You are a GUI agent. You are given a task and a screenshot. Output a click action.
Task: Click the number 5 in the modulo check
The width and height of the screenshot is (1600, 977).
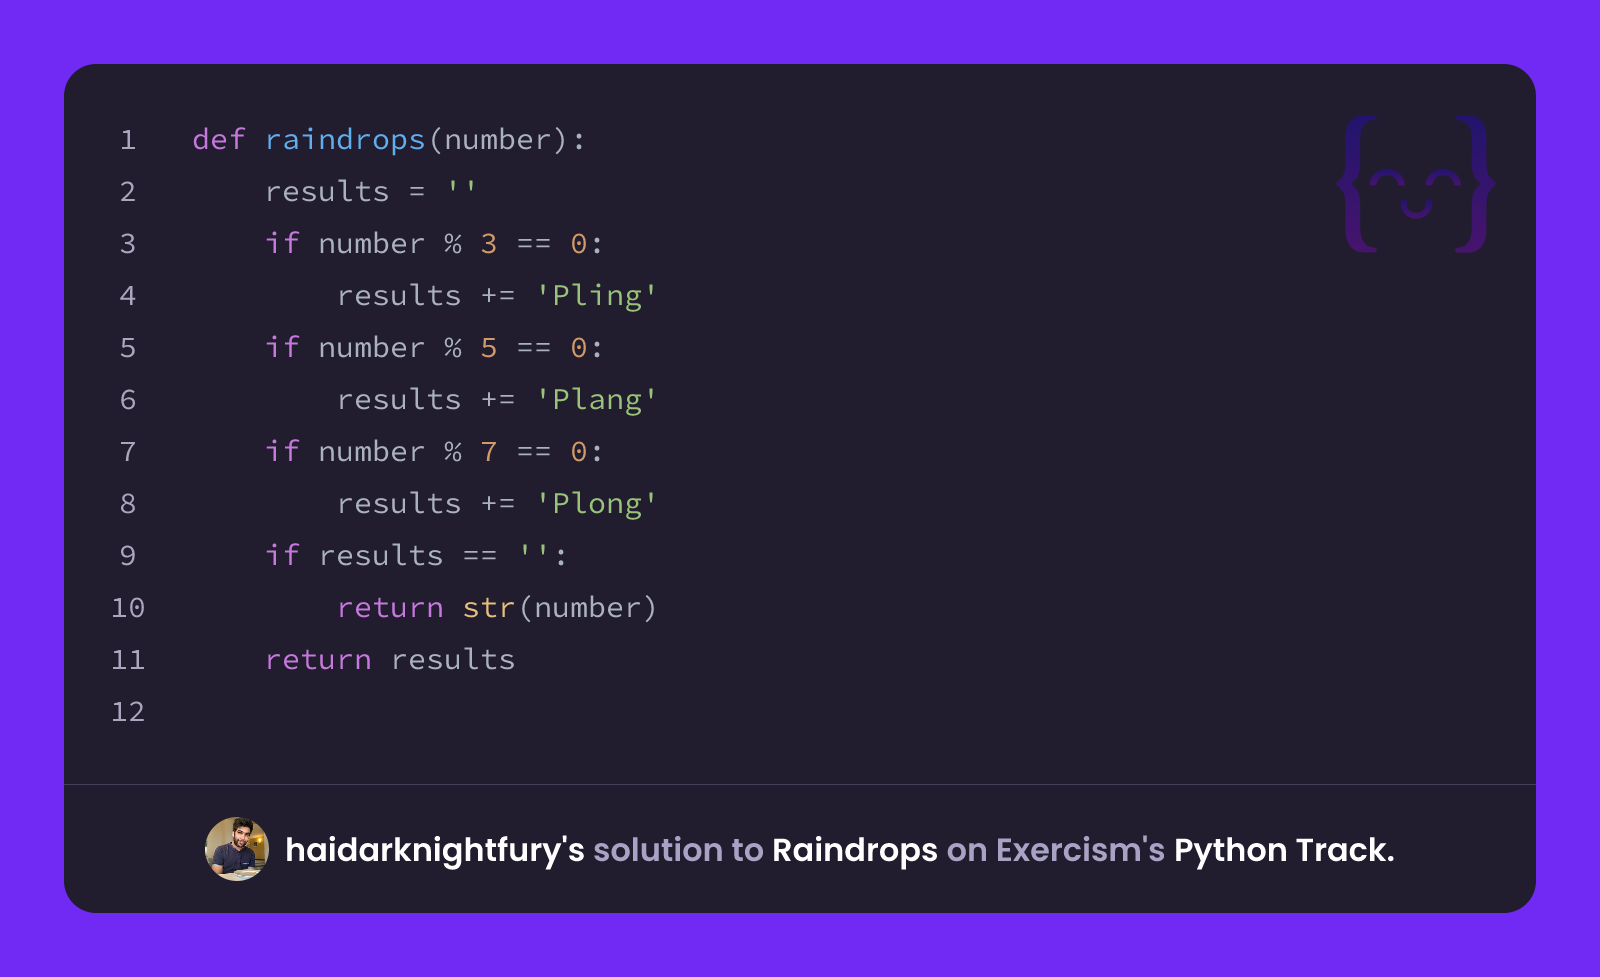pos(488,348)
